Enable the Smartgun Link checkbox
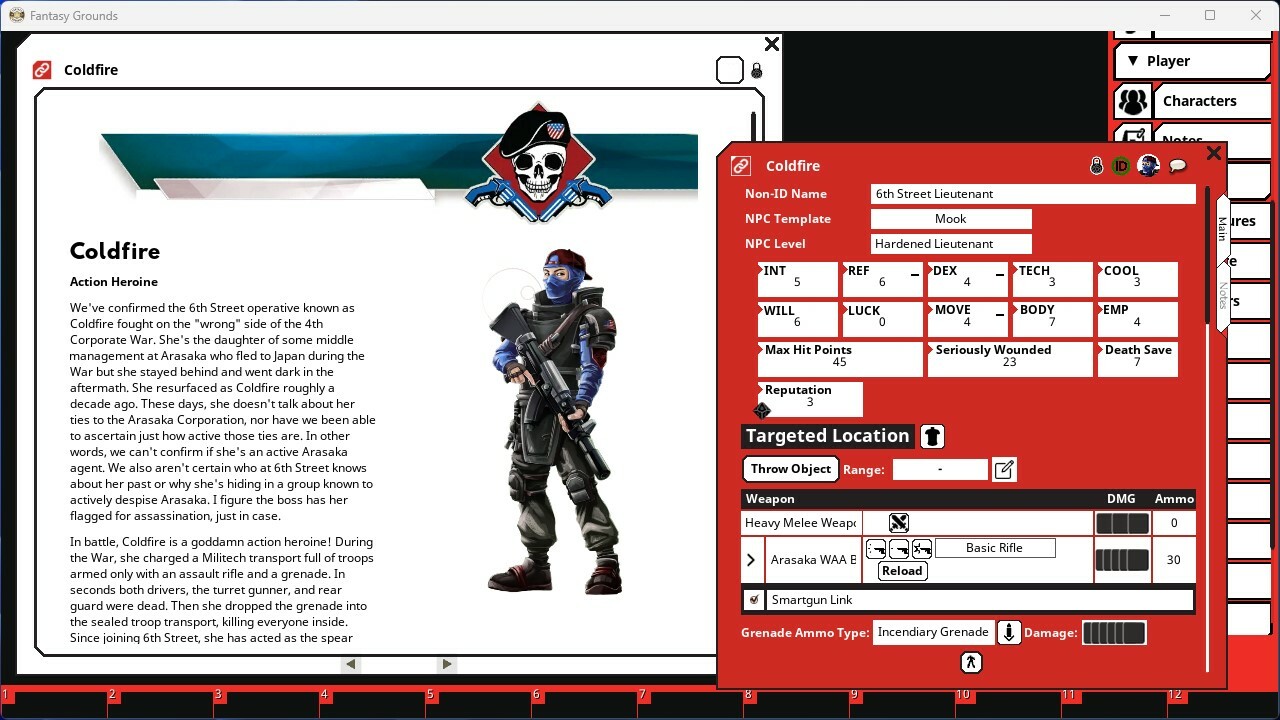This screenshot has width=1280, height=720. 753,599
